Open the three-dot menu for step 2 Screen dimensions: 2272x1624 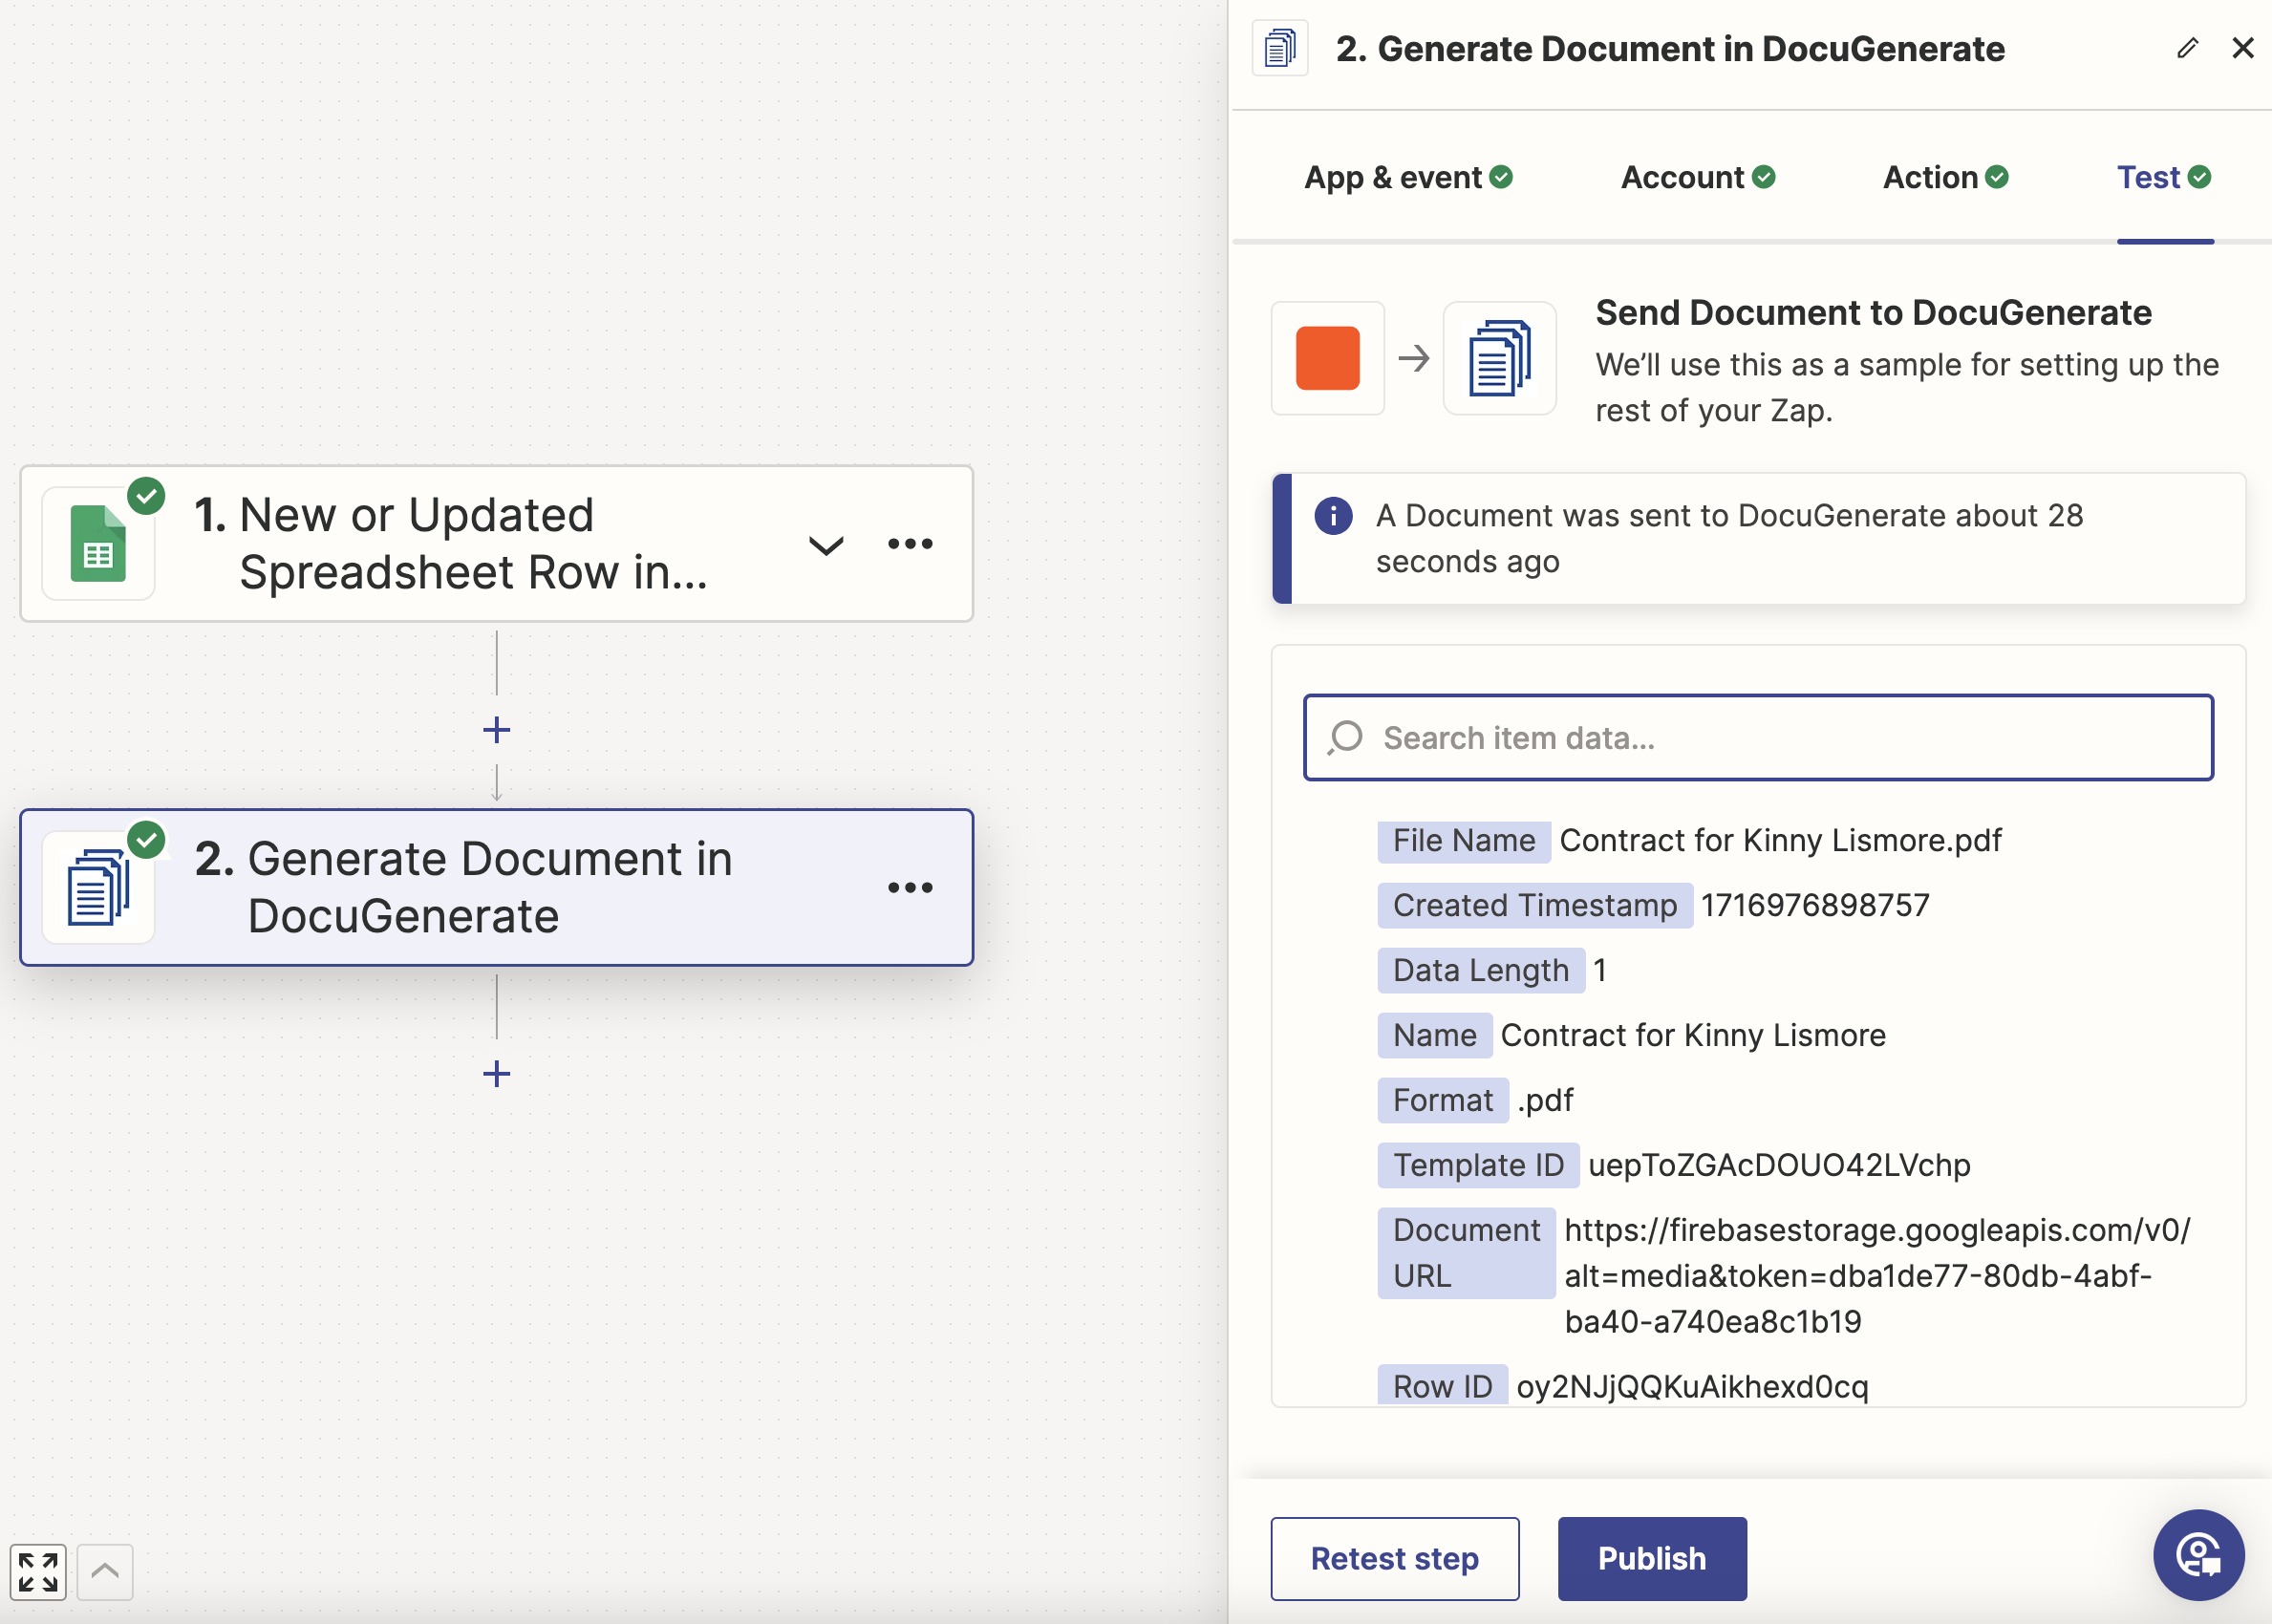click(x=910, y=887)
